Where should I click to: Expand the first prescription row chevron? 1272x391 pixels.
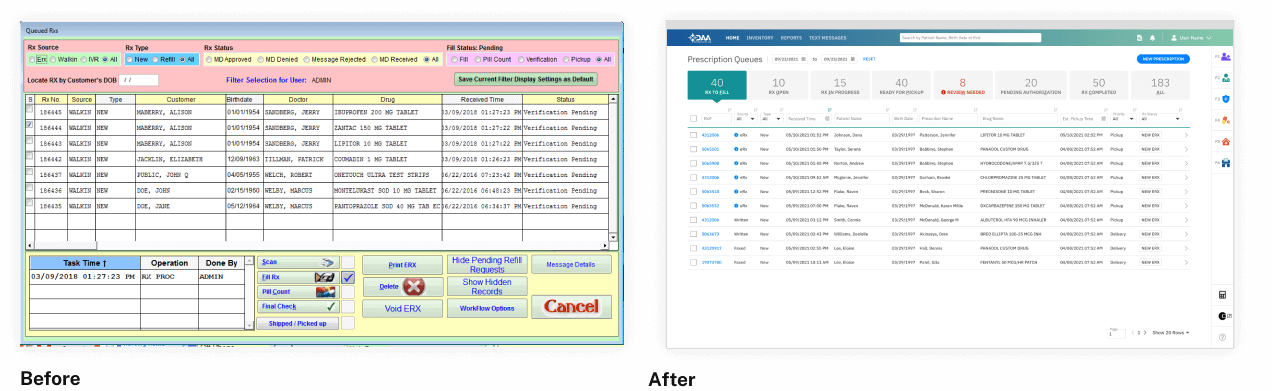tap(1186, 133)
